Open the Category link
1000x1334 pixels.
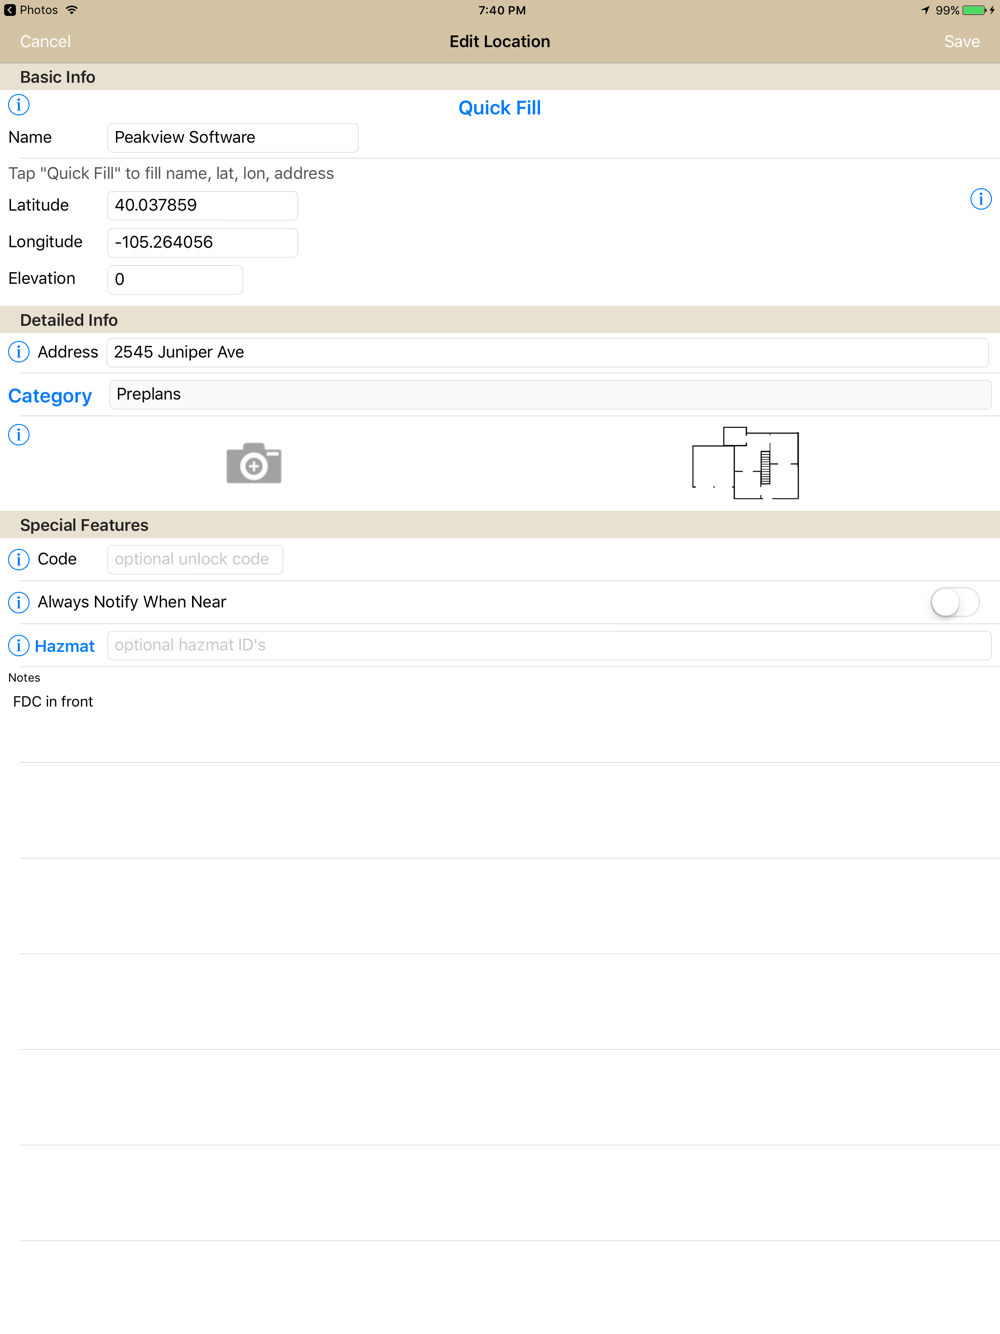tap(50, 396)
